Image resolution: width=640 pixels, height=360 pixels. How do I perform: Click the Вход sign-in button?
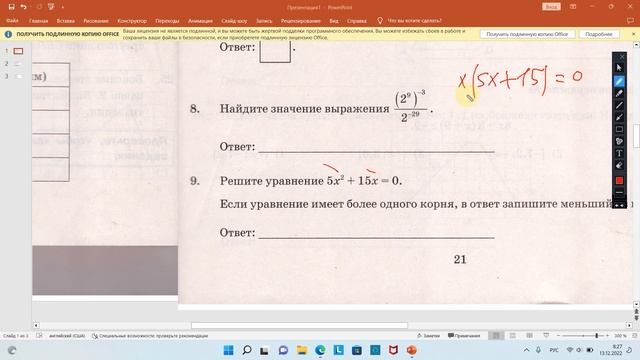551,7
